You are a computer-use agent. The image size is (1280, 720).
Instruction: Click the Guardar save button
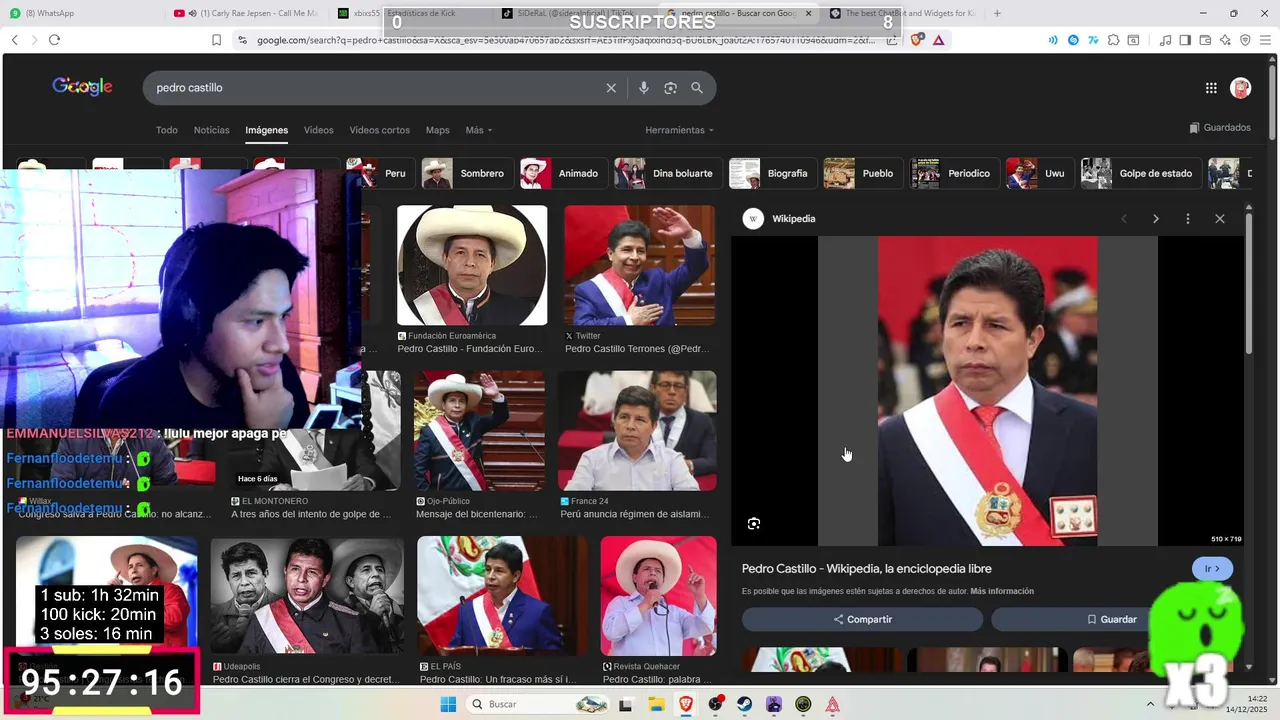[x=1112, y=619]
